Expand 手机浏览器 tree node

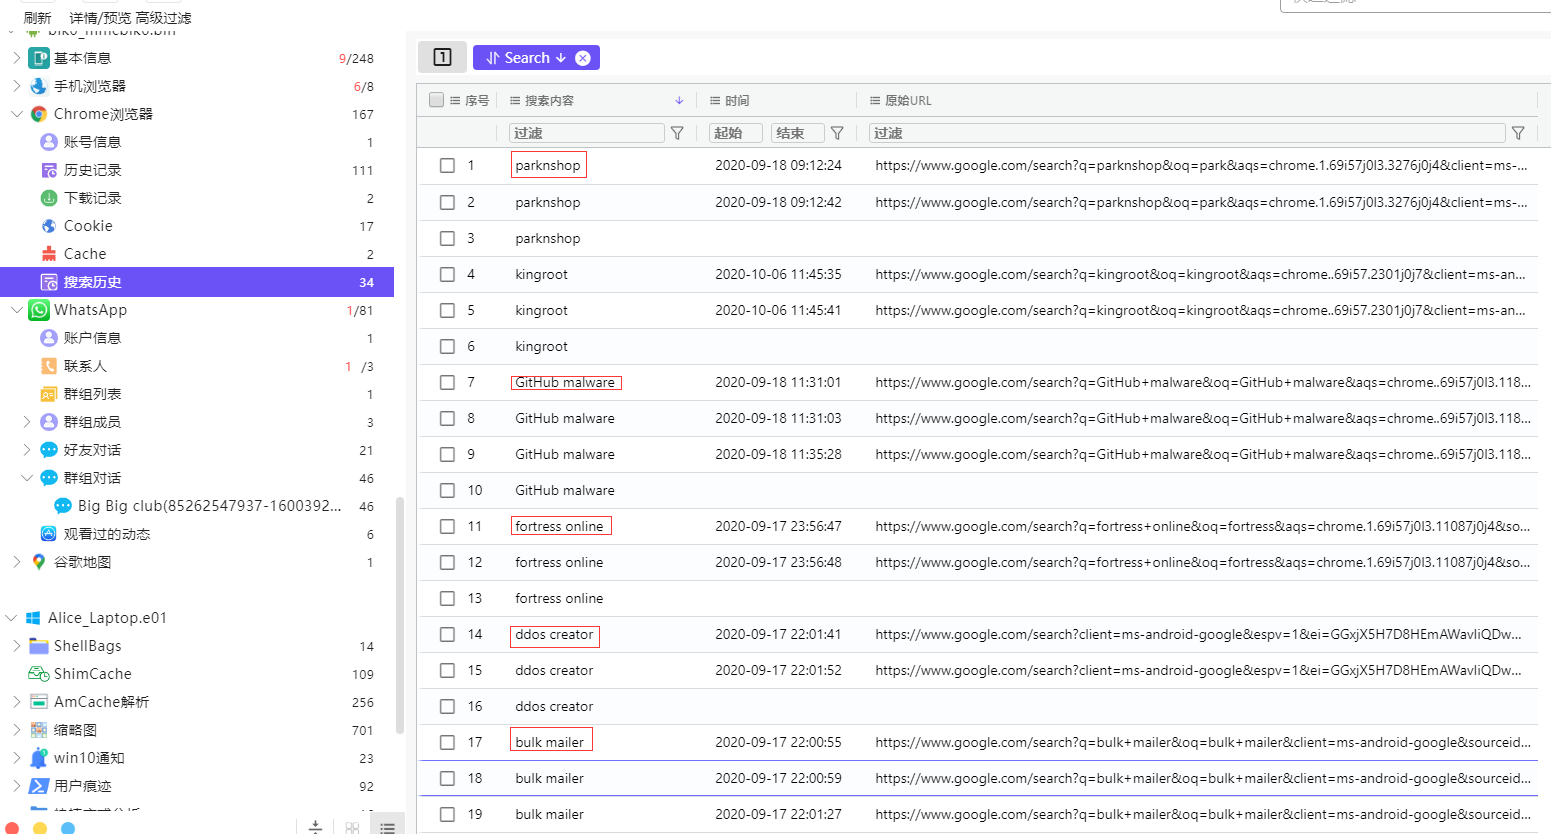tap(16, 86)
